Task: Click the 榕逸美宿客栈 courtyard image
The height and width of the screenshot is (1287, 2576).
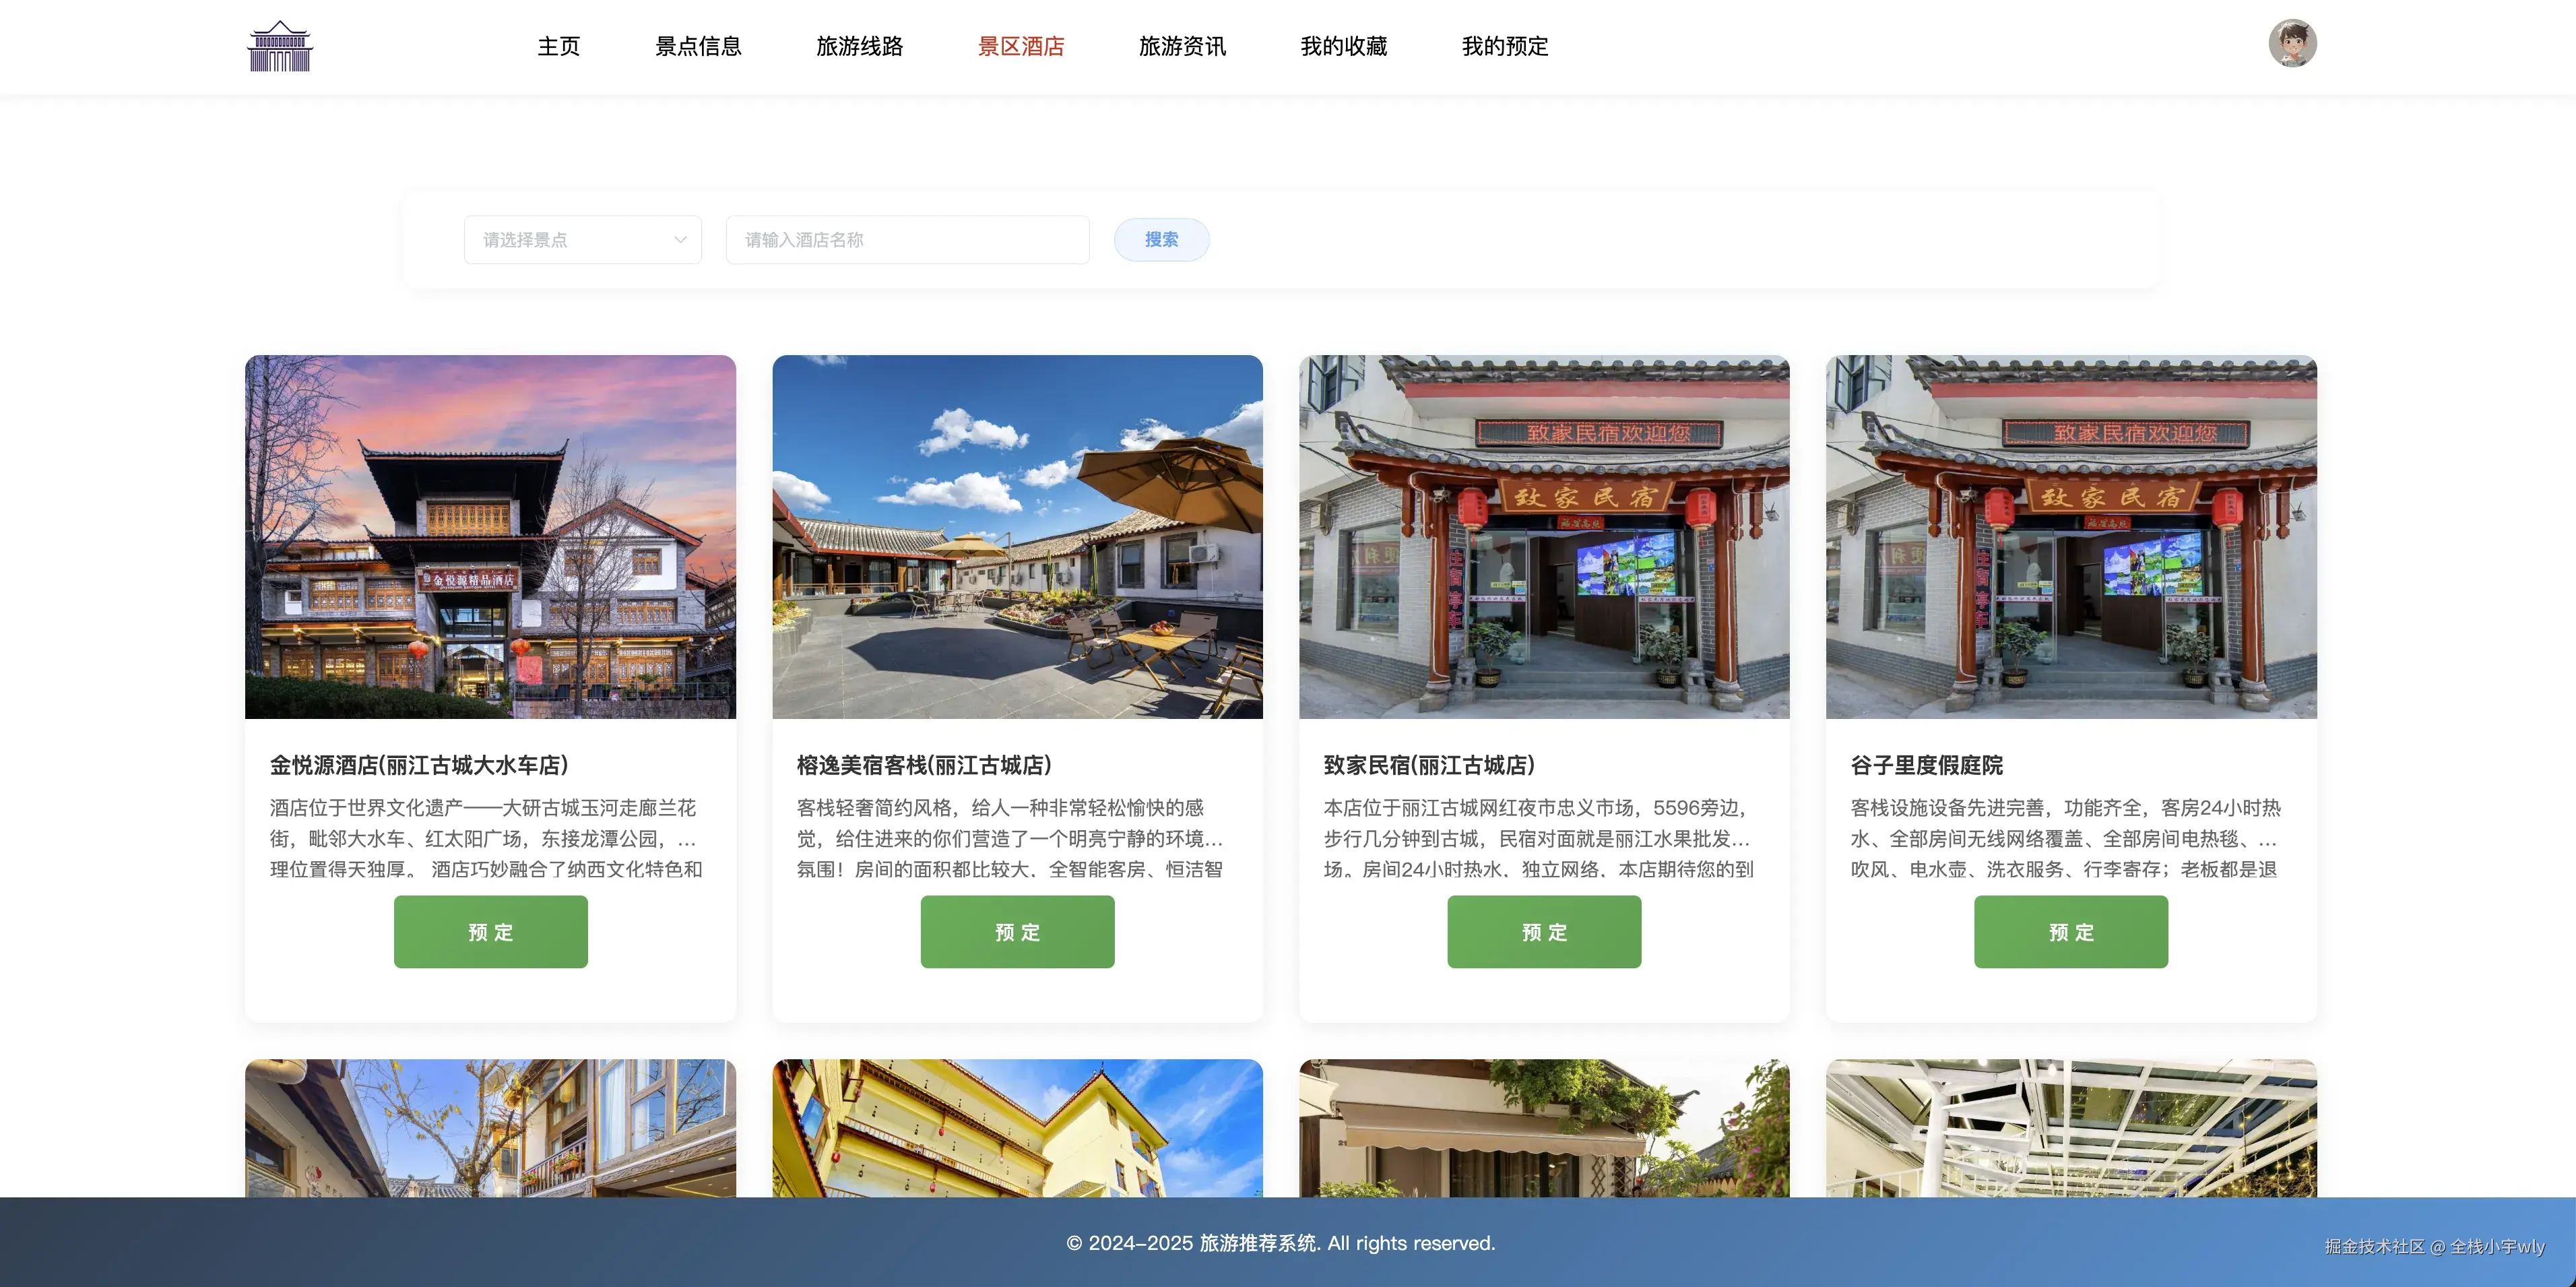Action: click(x=1017, y=537)
